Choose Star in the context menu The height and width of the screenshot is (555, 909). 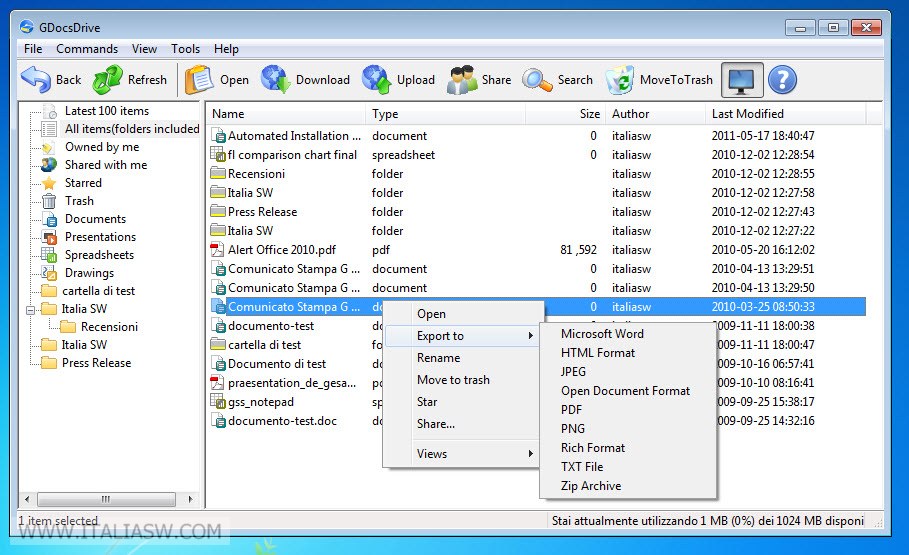(462, 402)
